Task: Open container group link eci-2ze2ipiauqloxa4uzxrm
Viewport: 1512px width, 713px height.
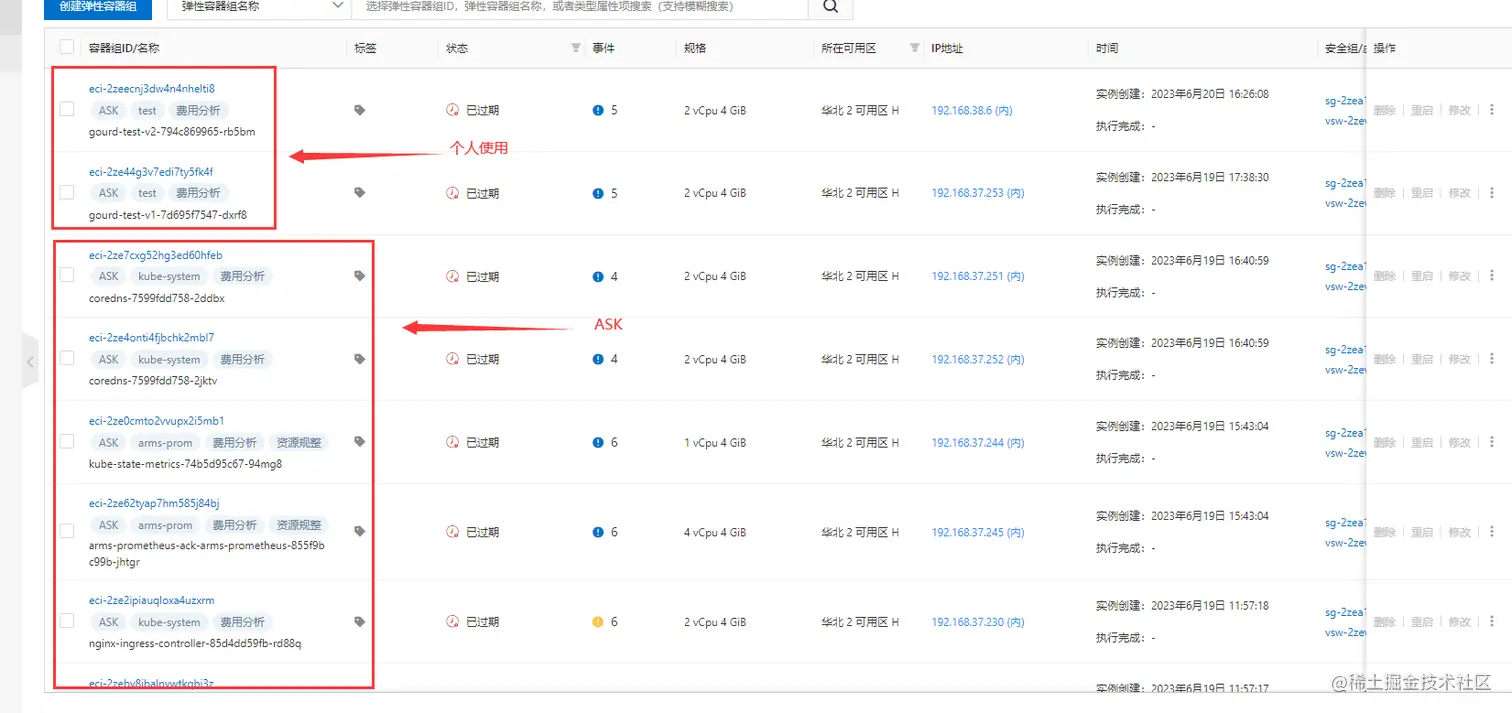Action: click(151, 601)
